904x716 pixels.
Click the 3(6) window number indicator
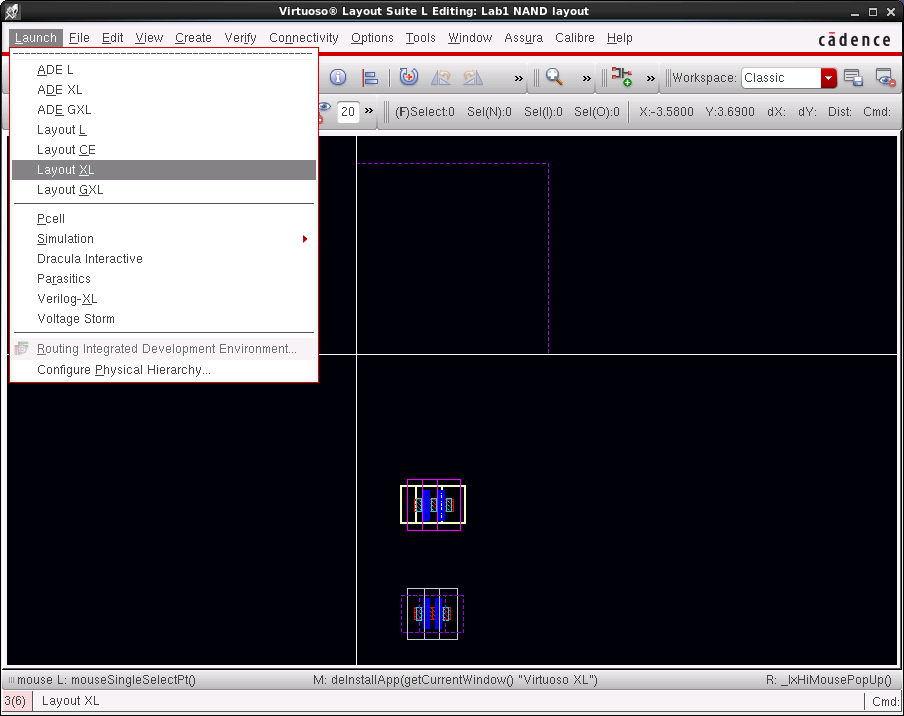15,701
